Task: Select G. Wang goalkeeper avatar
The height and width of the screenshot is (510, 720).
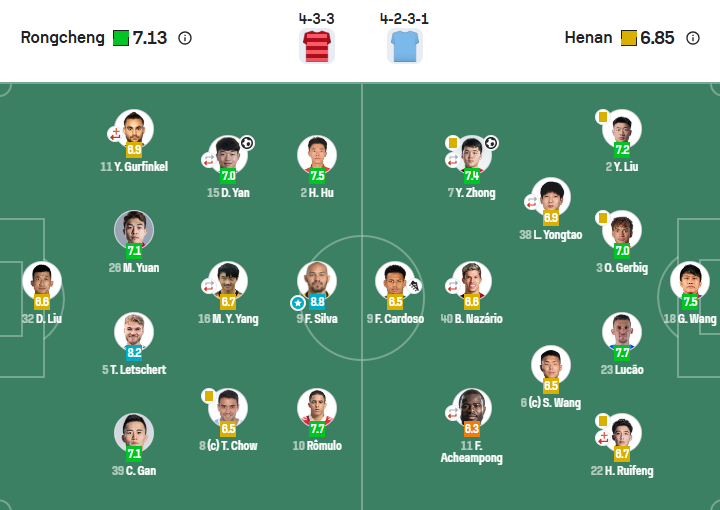Action: pyautogui.click(x=690, y=281)
